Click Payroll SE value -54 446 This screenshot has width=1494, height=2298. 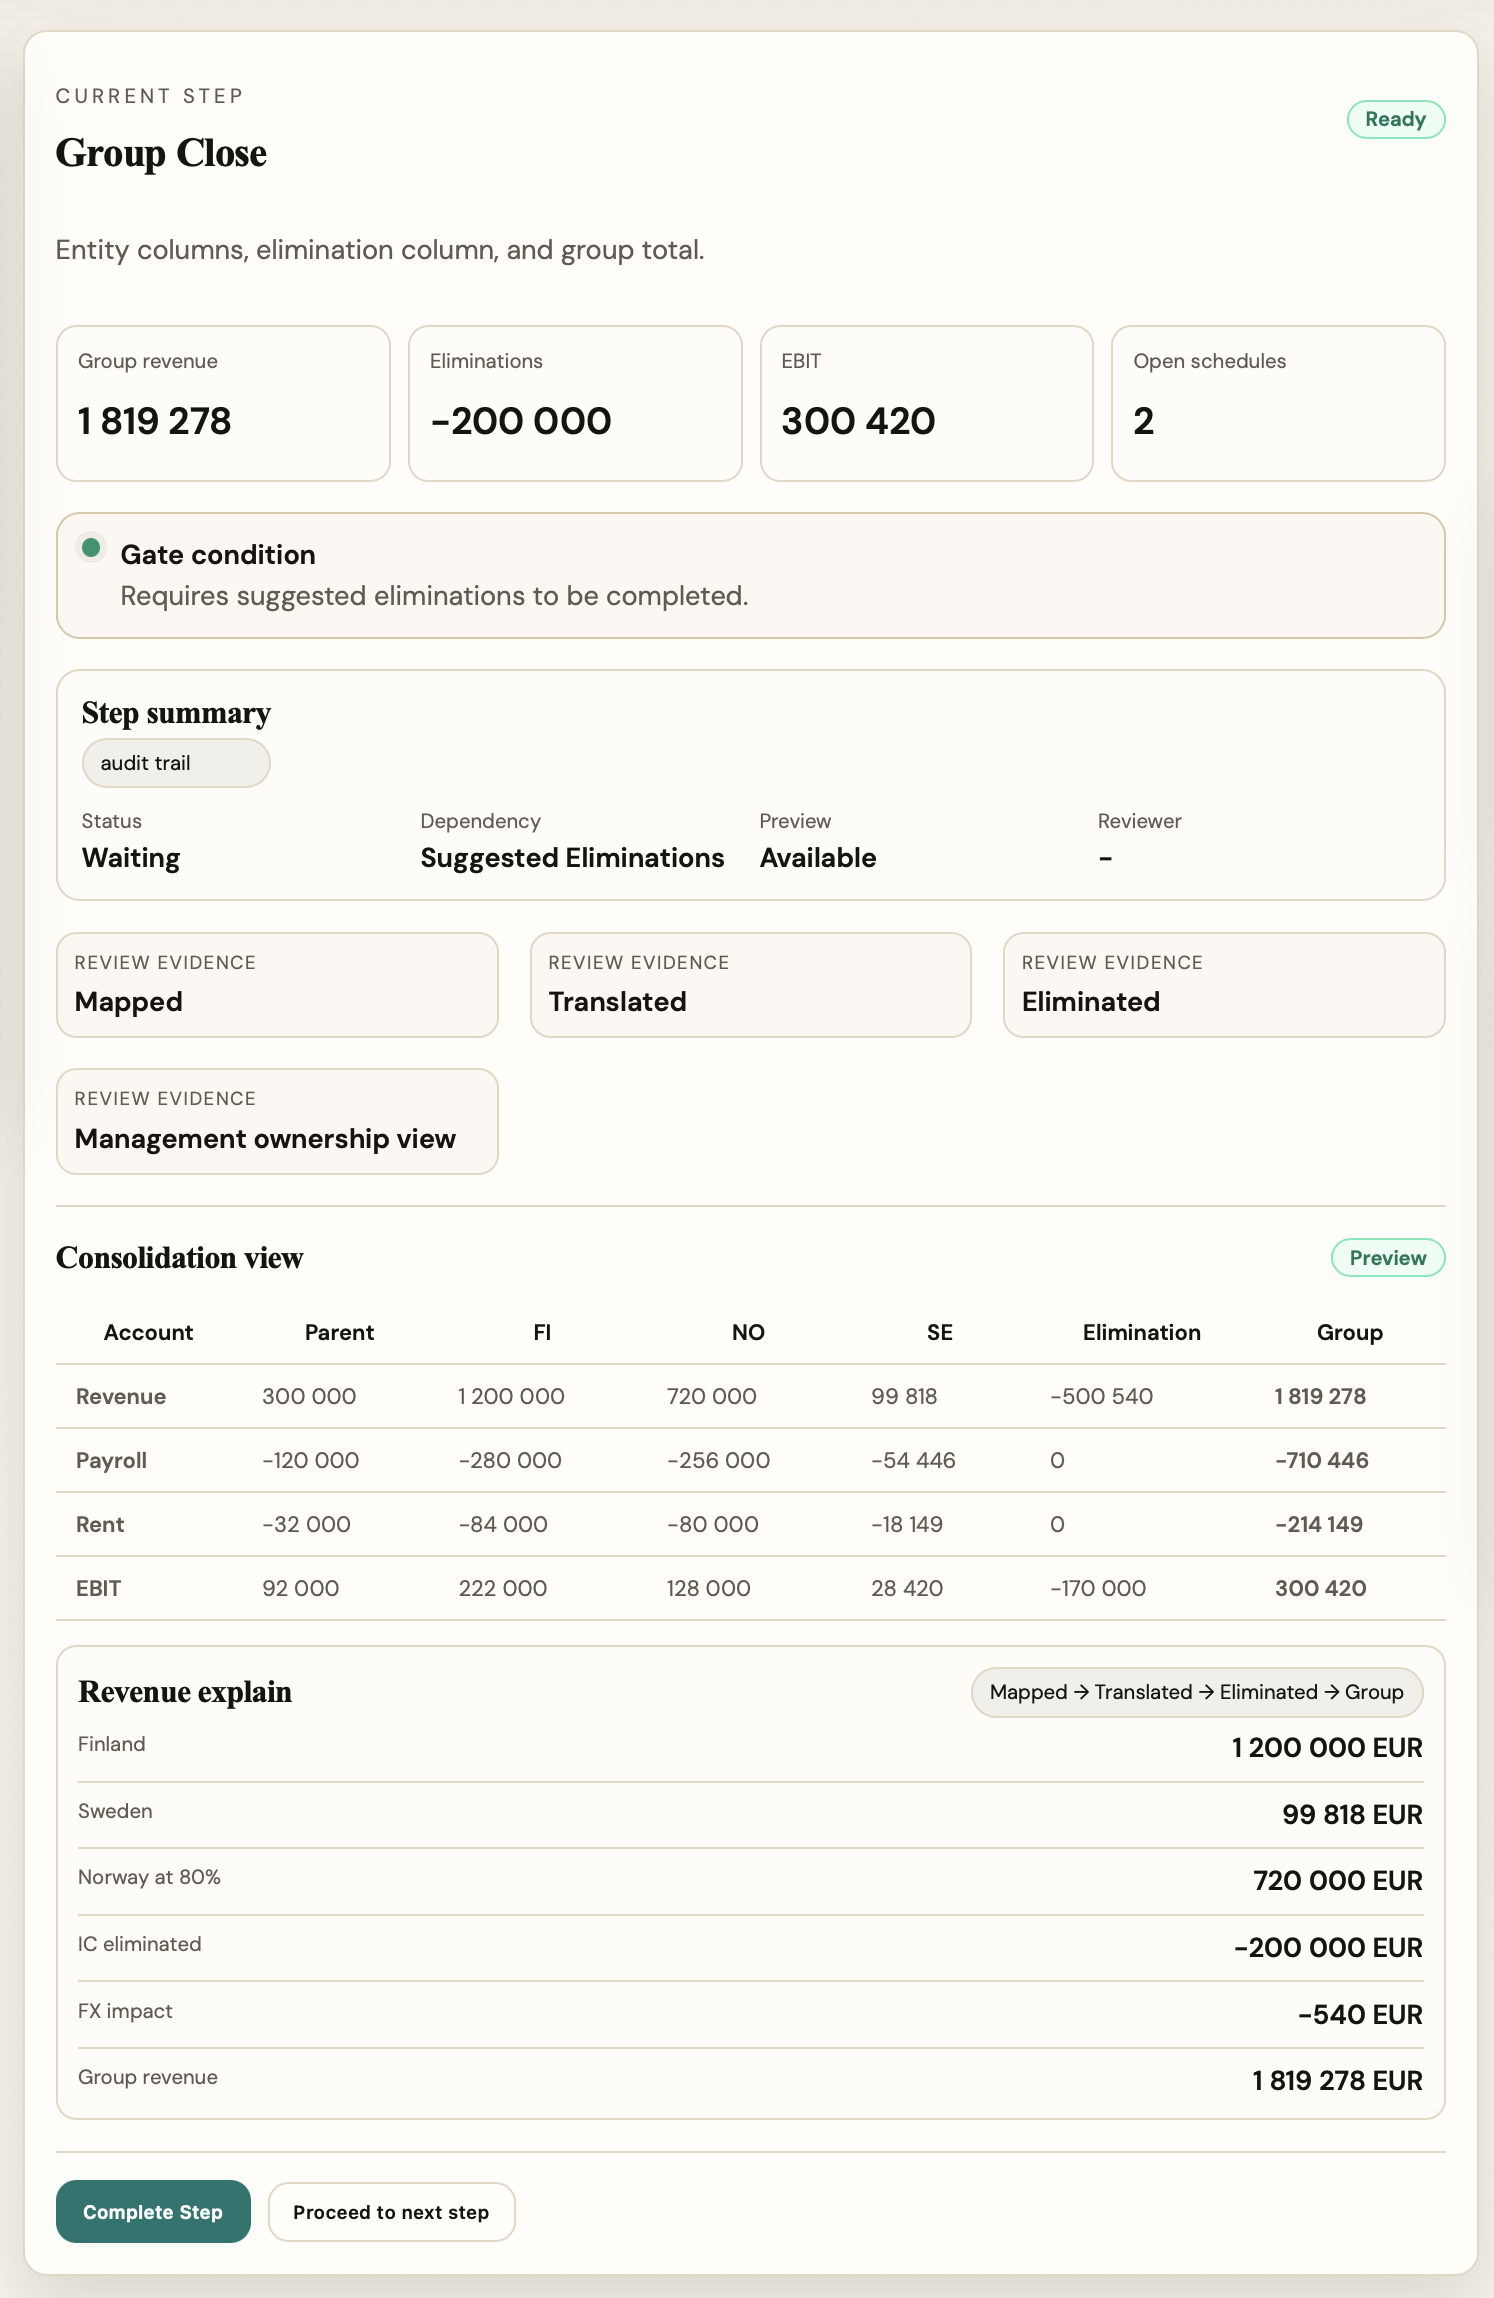[913, 1460]
